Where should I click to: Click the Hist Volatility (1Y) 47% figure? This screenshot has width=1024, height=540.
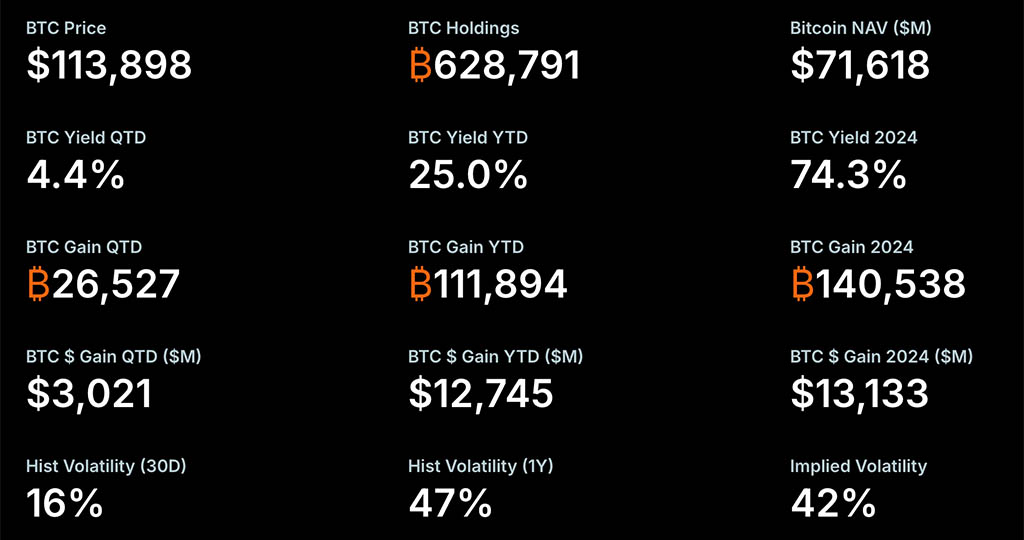point(451,503)
